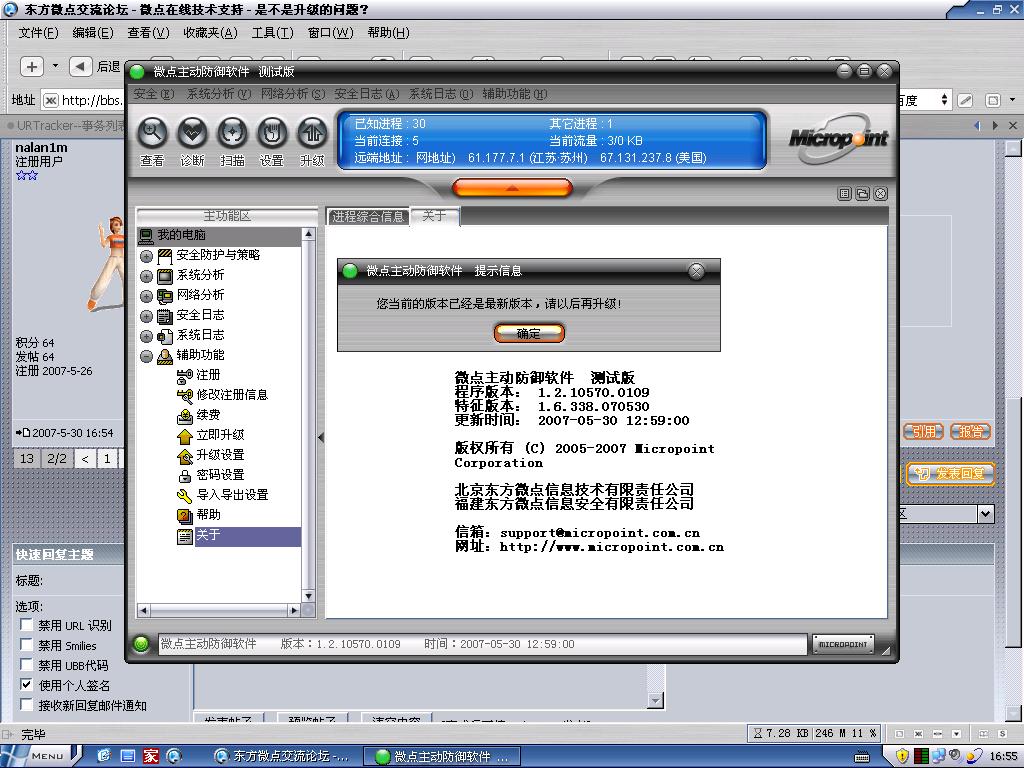Click the browser address field
1024x768 pixels.
click(x=84, y=101)
